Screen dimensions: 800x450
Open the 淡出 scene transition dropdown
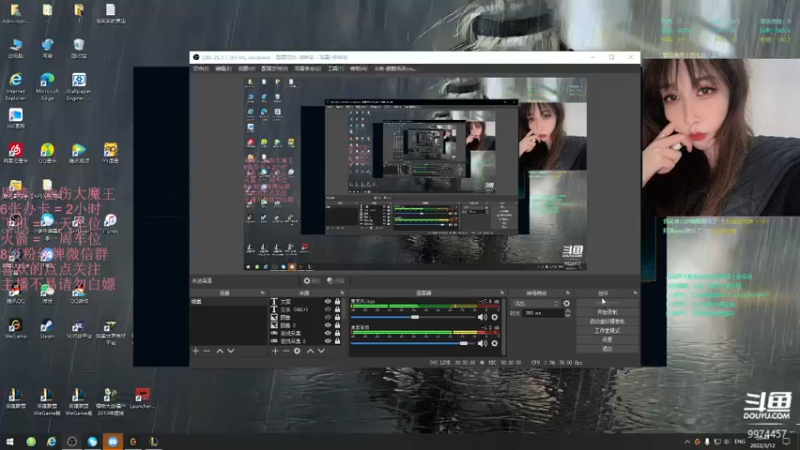point(536,303)
